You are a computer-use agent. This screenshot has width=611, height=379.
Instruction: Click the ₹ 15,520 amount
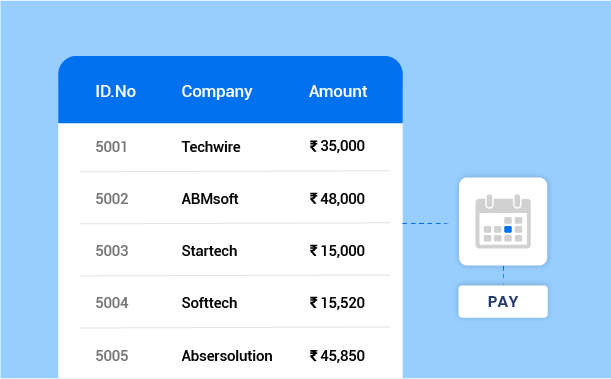[x=337, y=303]
